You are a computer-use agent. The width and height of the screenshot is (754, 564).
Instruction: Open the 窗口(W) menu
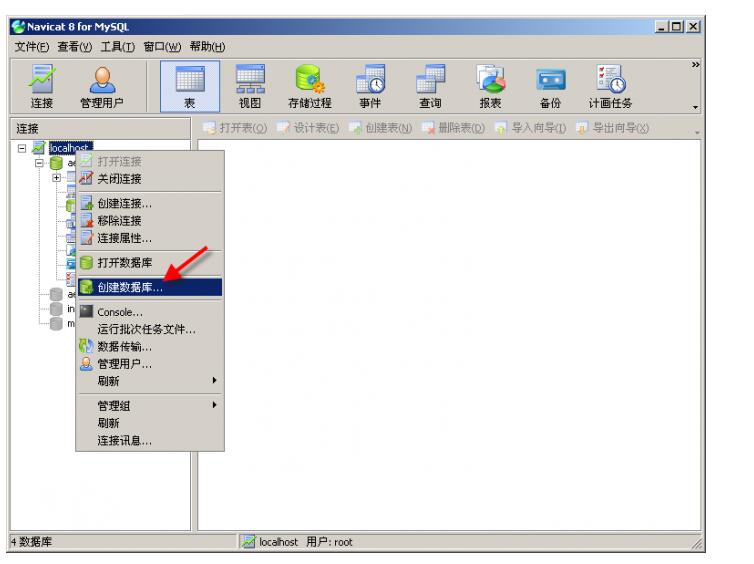(x=162, y=47)
